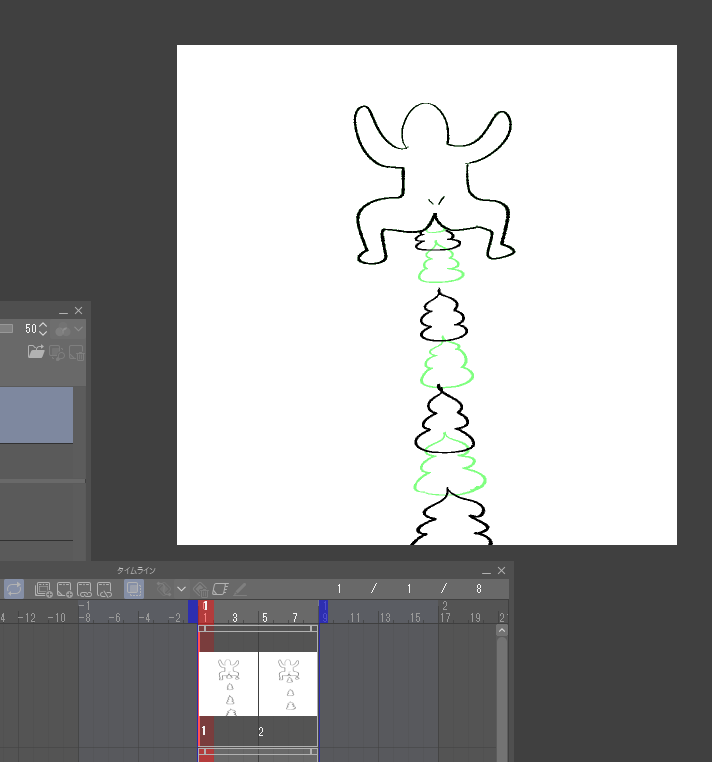The height and width of the screenshot is (762, 712).
Task: Click the greyed-out pencil icon in the timeline toolbar
Action: coord(240,589)
